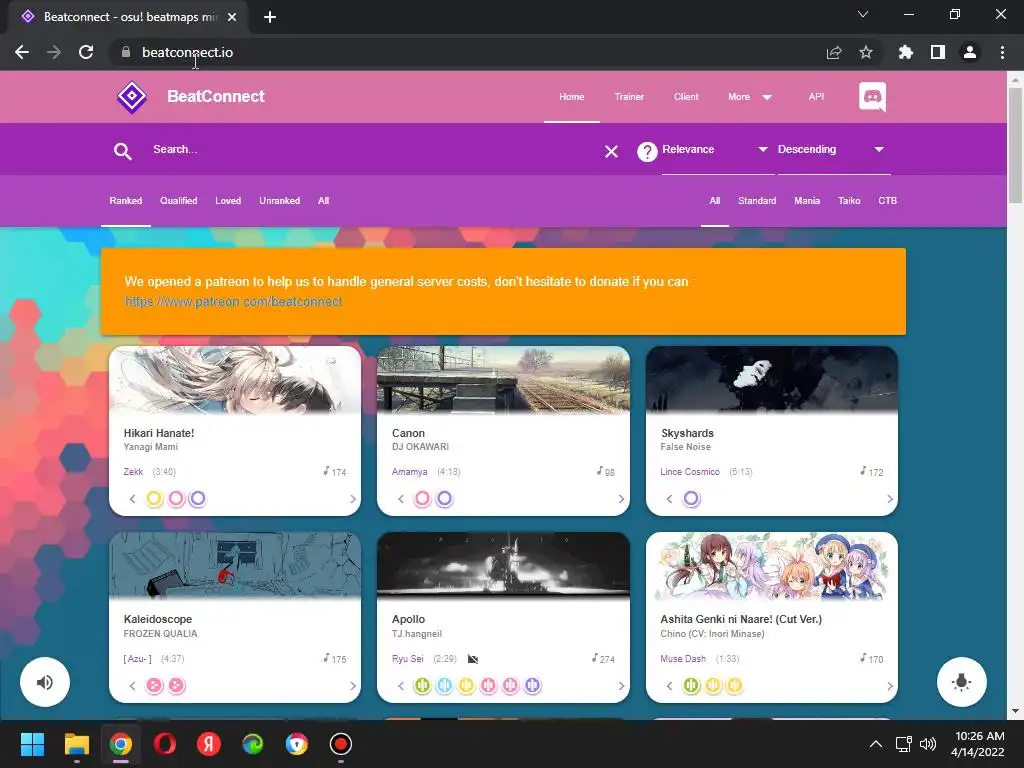
Task: Click the speaker volume floating button
Action: tap(45, 682)
